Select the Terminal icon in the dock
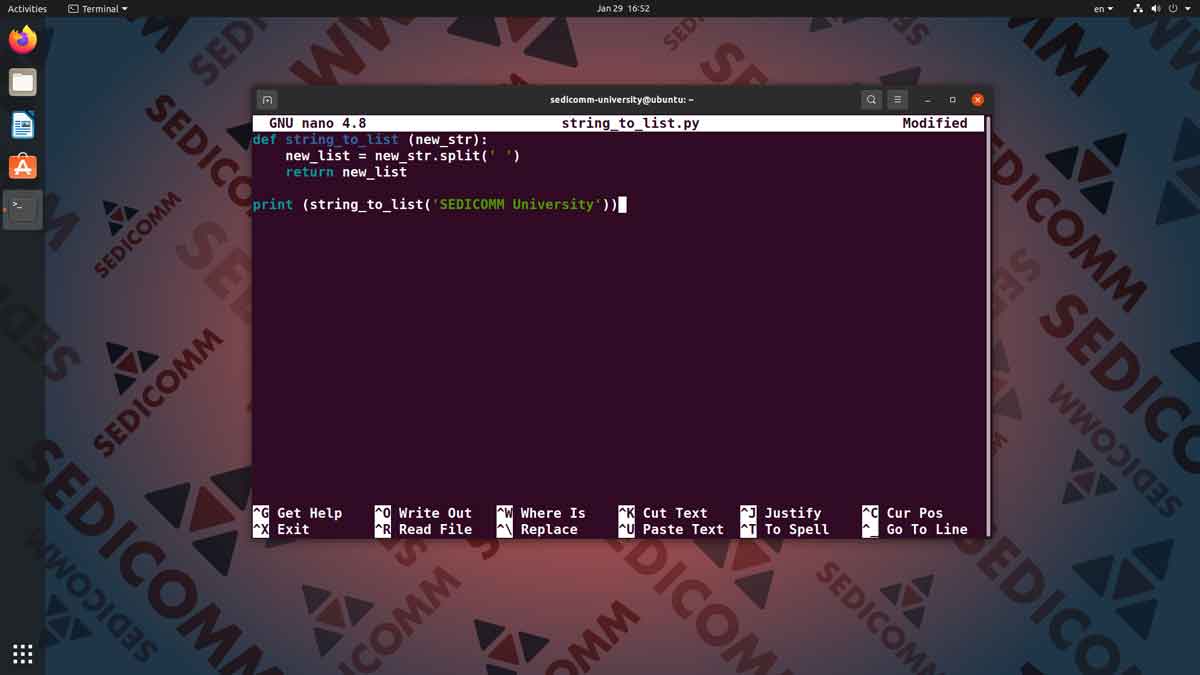 tap(22, 208)
